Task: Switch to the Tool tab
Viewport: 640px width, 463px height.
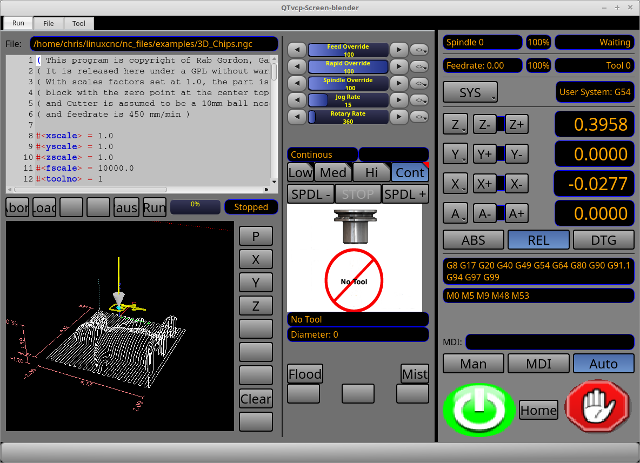Action: [x=79, y=22]
